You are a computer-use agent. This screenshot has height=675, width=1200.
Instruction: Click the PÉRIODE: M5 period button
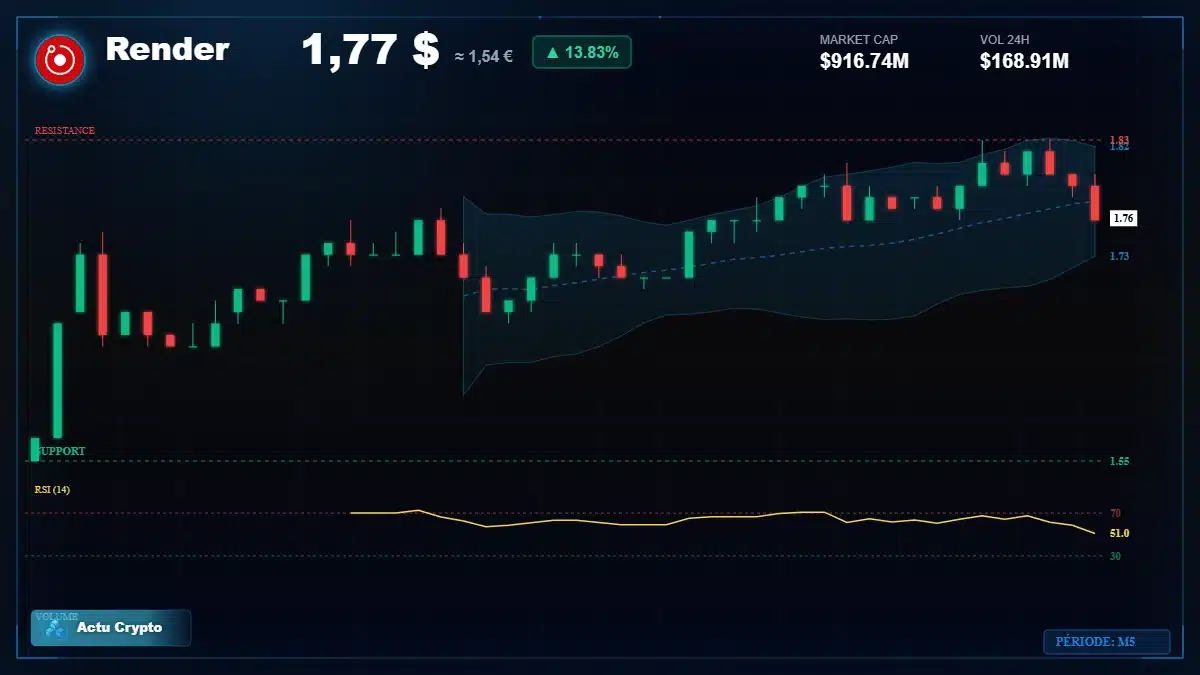[x=1106, y=642]
